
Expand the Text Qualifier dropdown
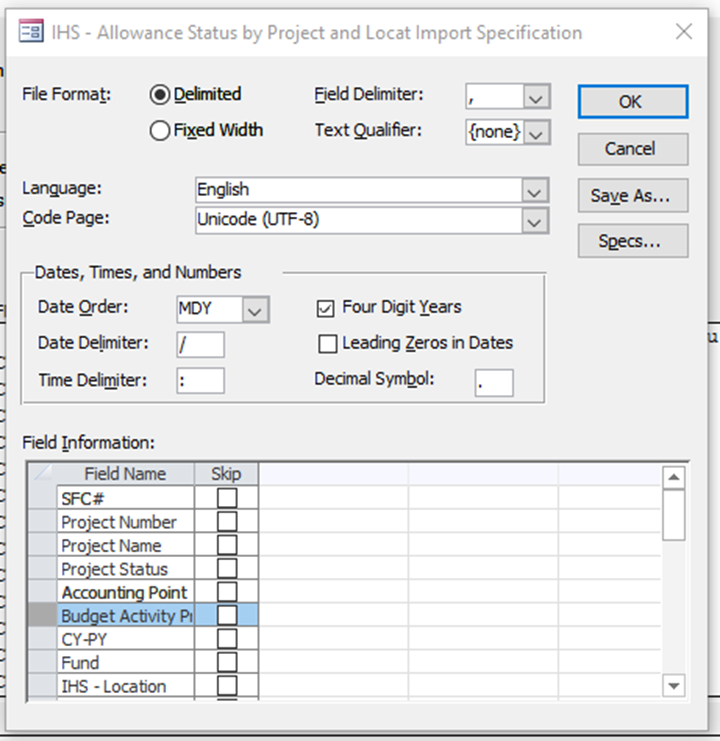point(537,132)
